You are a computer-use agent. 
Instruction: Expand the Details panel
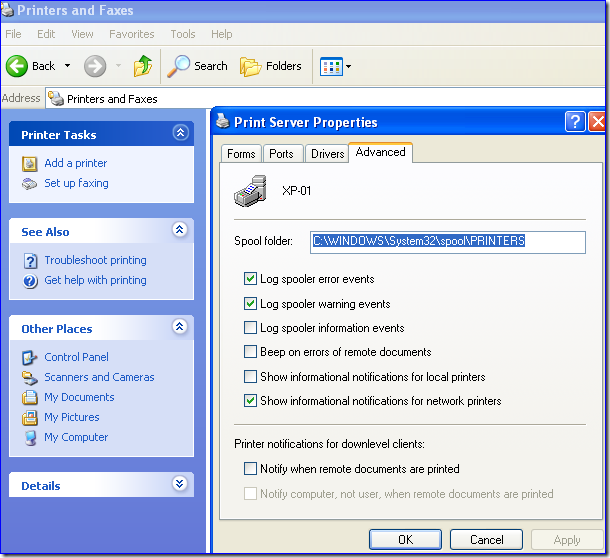180,484
